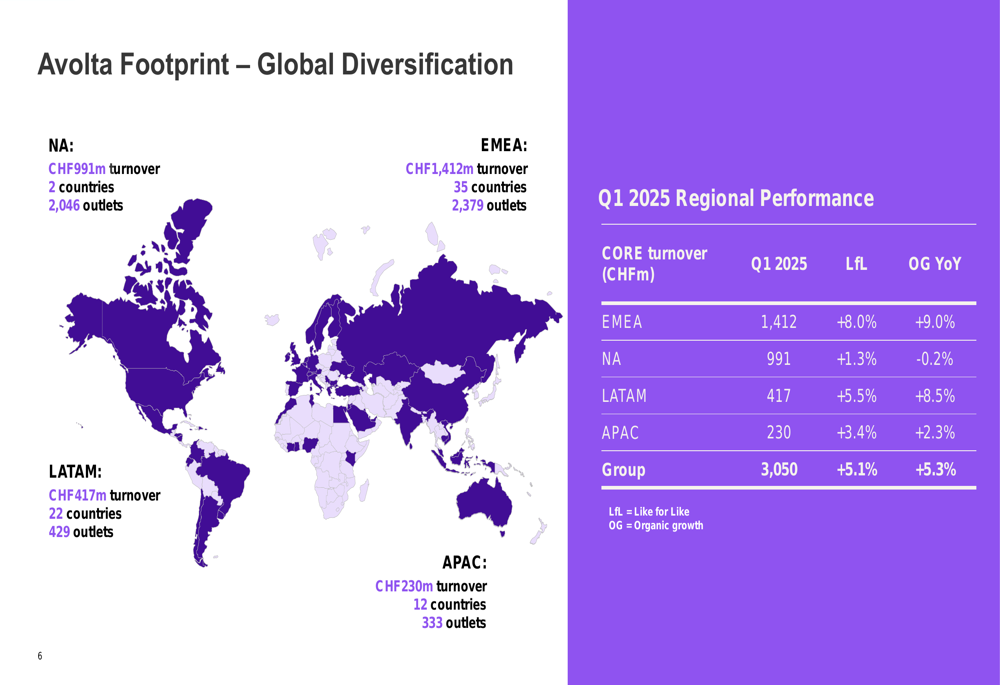The width and height of the screenshot is (1000, 685).
Task: Select the "35 countries" line
Action: click(490, 188)
